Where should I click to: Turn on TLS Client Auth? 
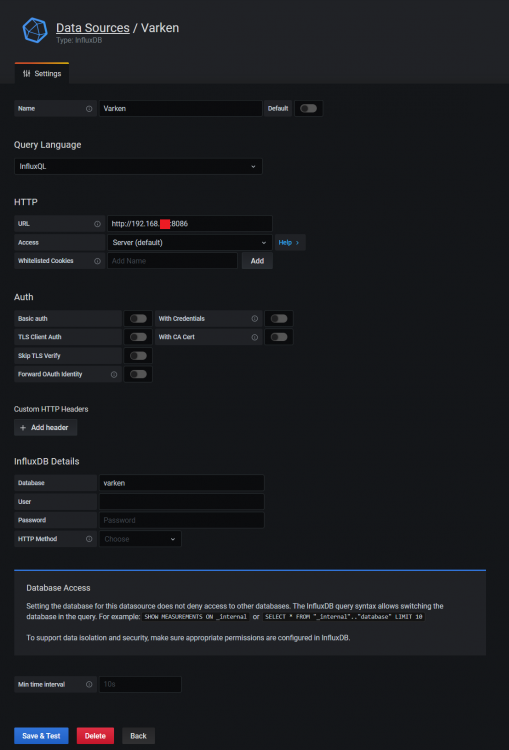[x=138, y=337]
